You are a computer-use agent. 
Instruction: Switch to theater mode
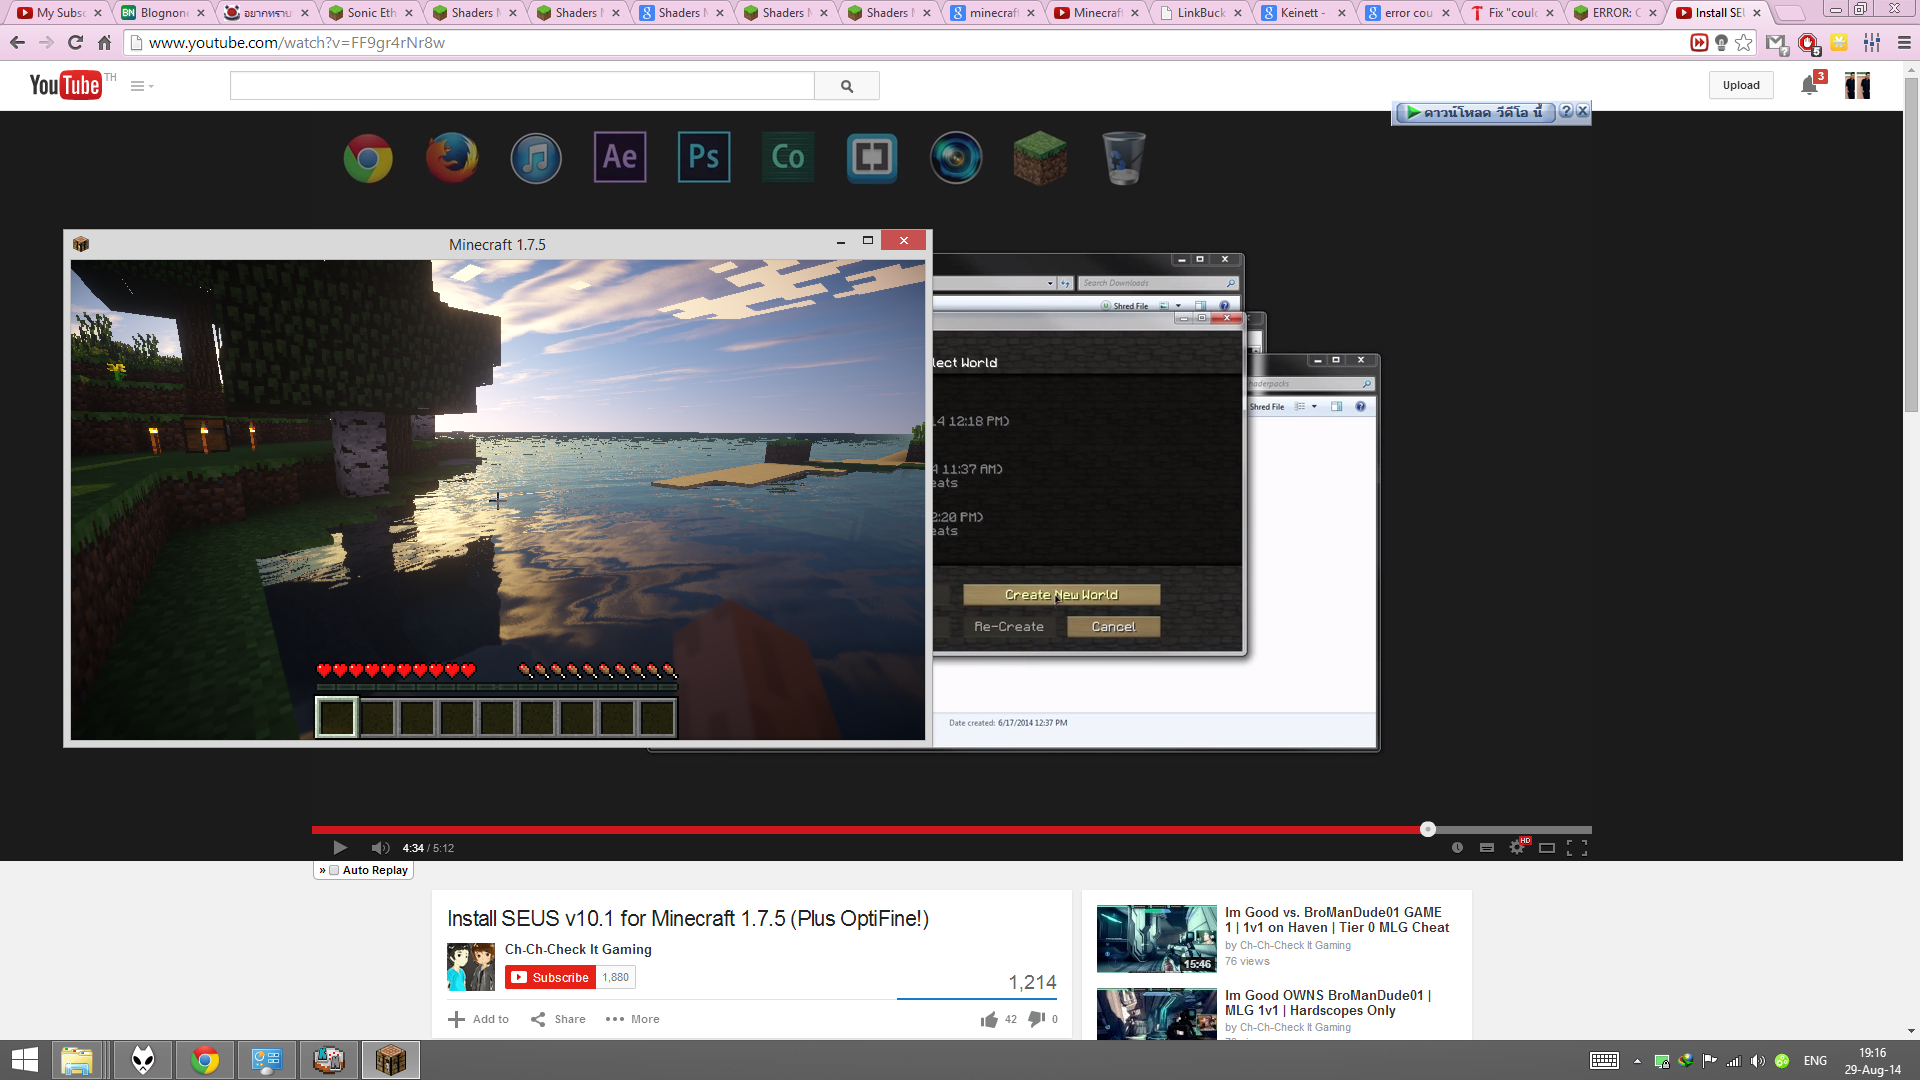click(x=1547, y=848)
